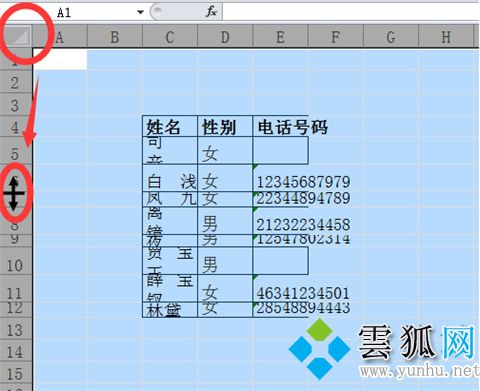Select column A header
480x391 pixels.
pyautogui.click(x=60, y=37)
